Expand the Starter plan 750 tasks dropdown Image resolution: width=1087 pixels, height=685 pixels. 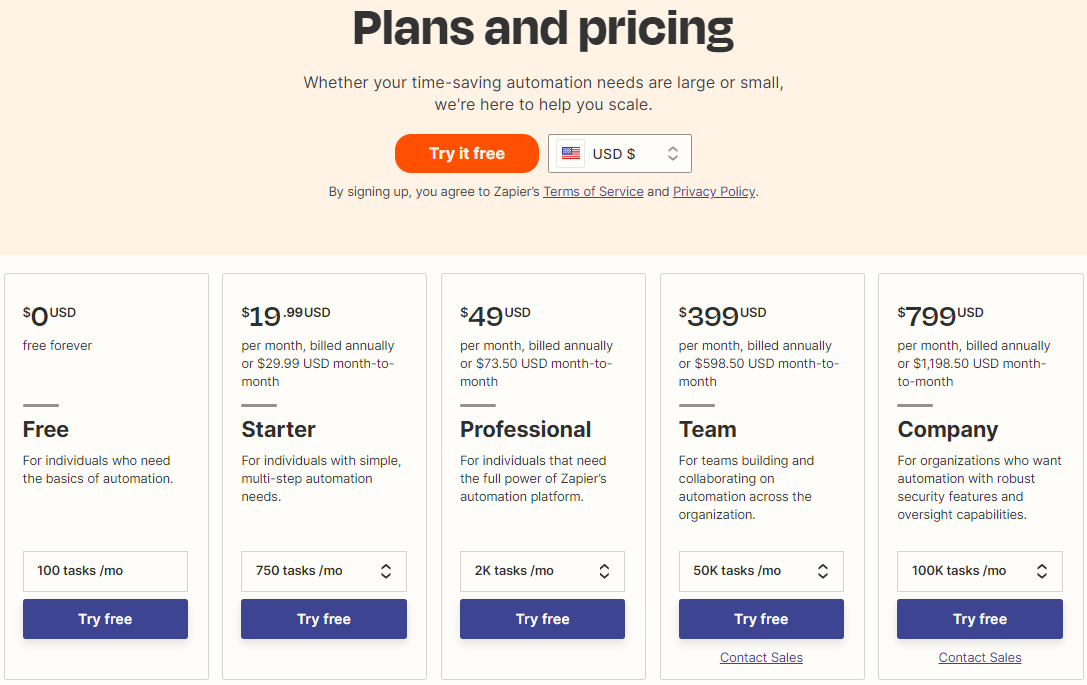pyautogui.click(x=324, y=571)
